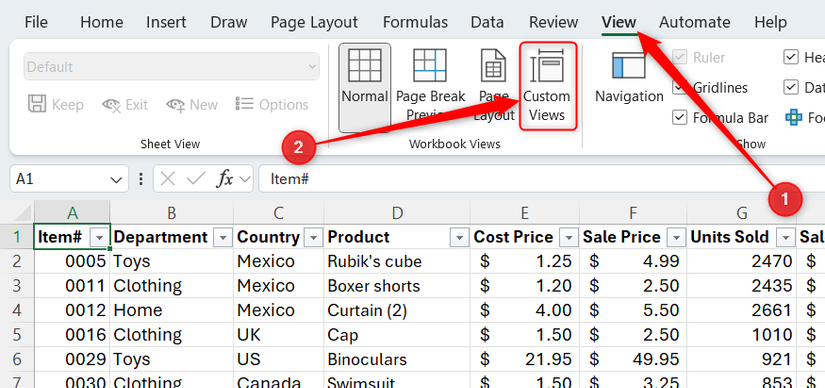The height and width of the screenshot is (388, 825).
Task: Select Units Sold value 1010
Action: tap(741, 335)
